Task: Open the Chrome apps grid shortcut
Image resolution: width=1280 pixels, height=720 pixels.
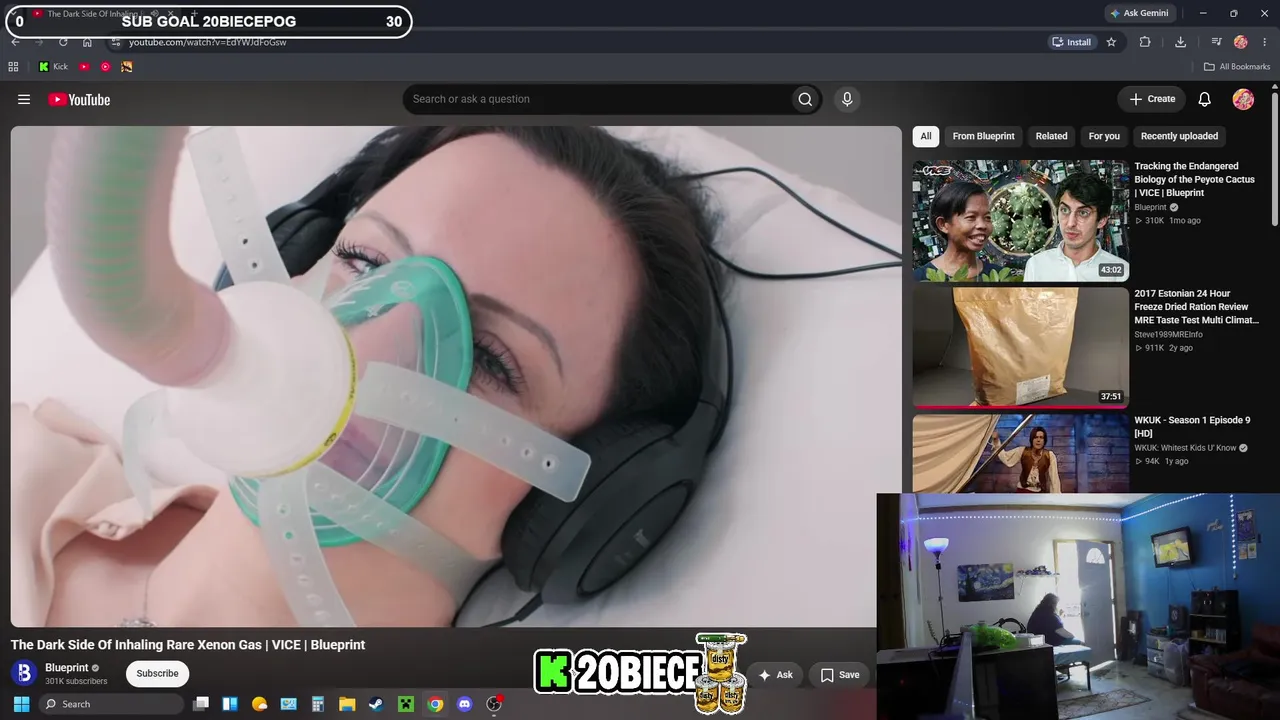Action: [x=13, y=67]
